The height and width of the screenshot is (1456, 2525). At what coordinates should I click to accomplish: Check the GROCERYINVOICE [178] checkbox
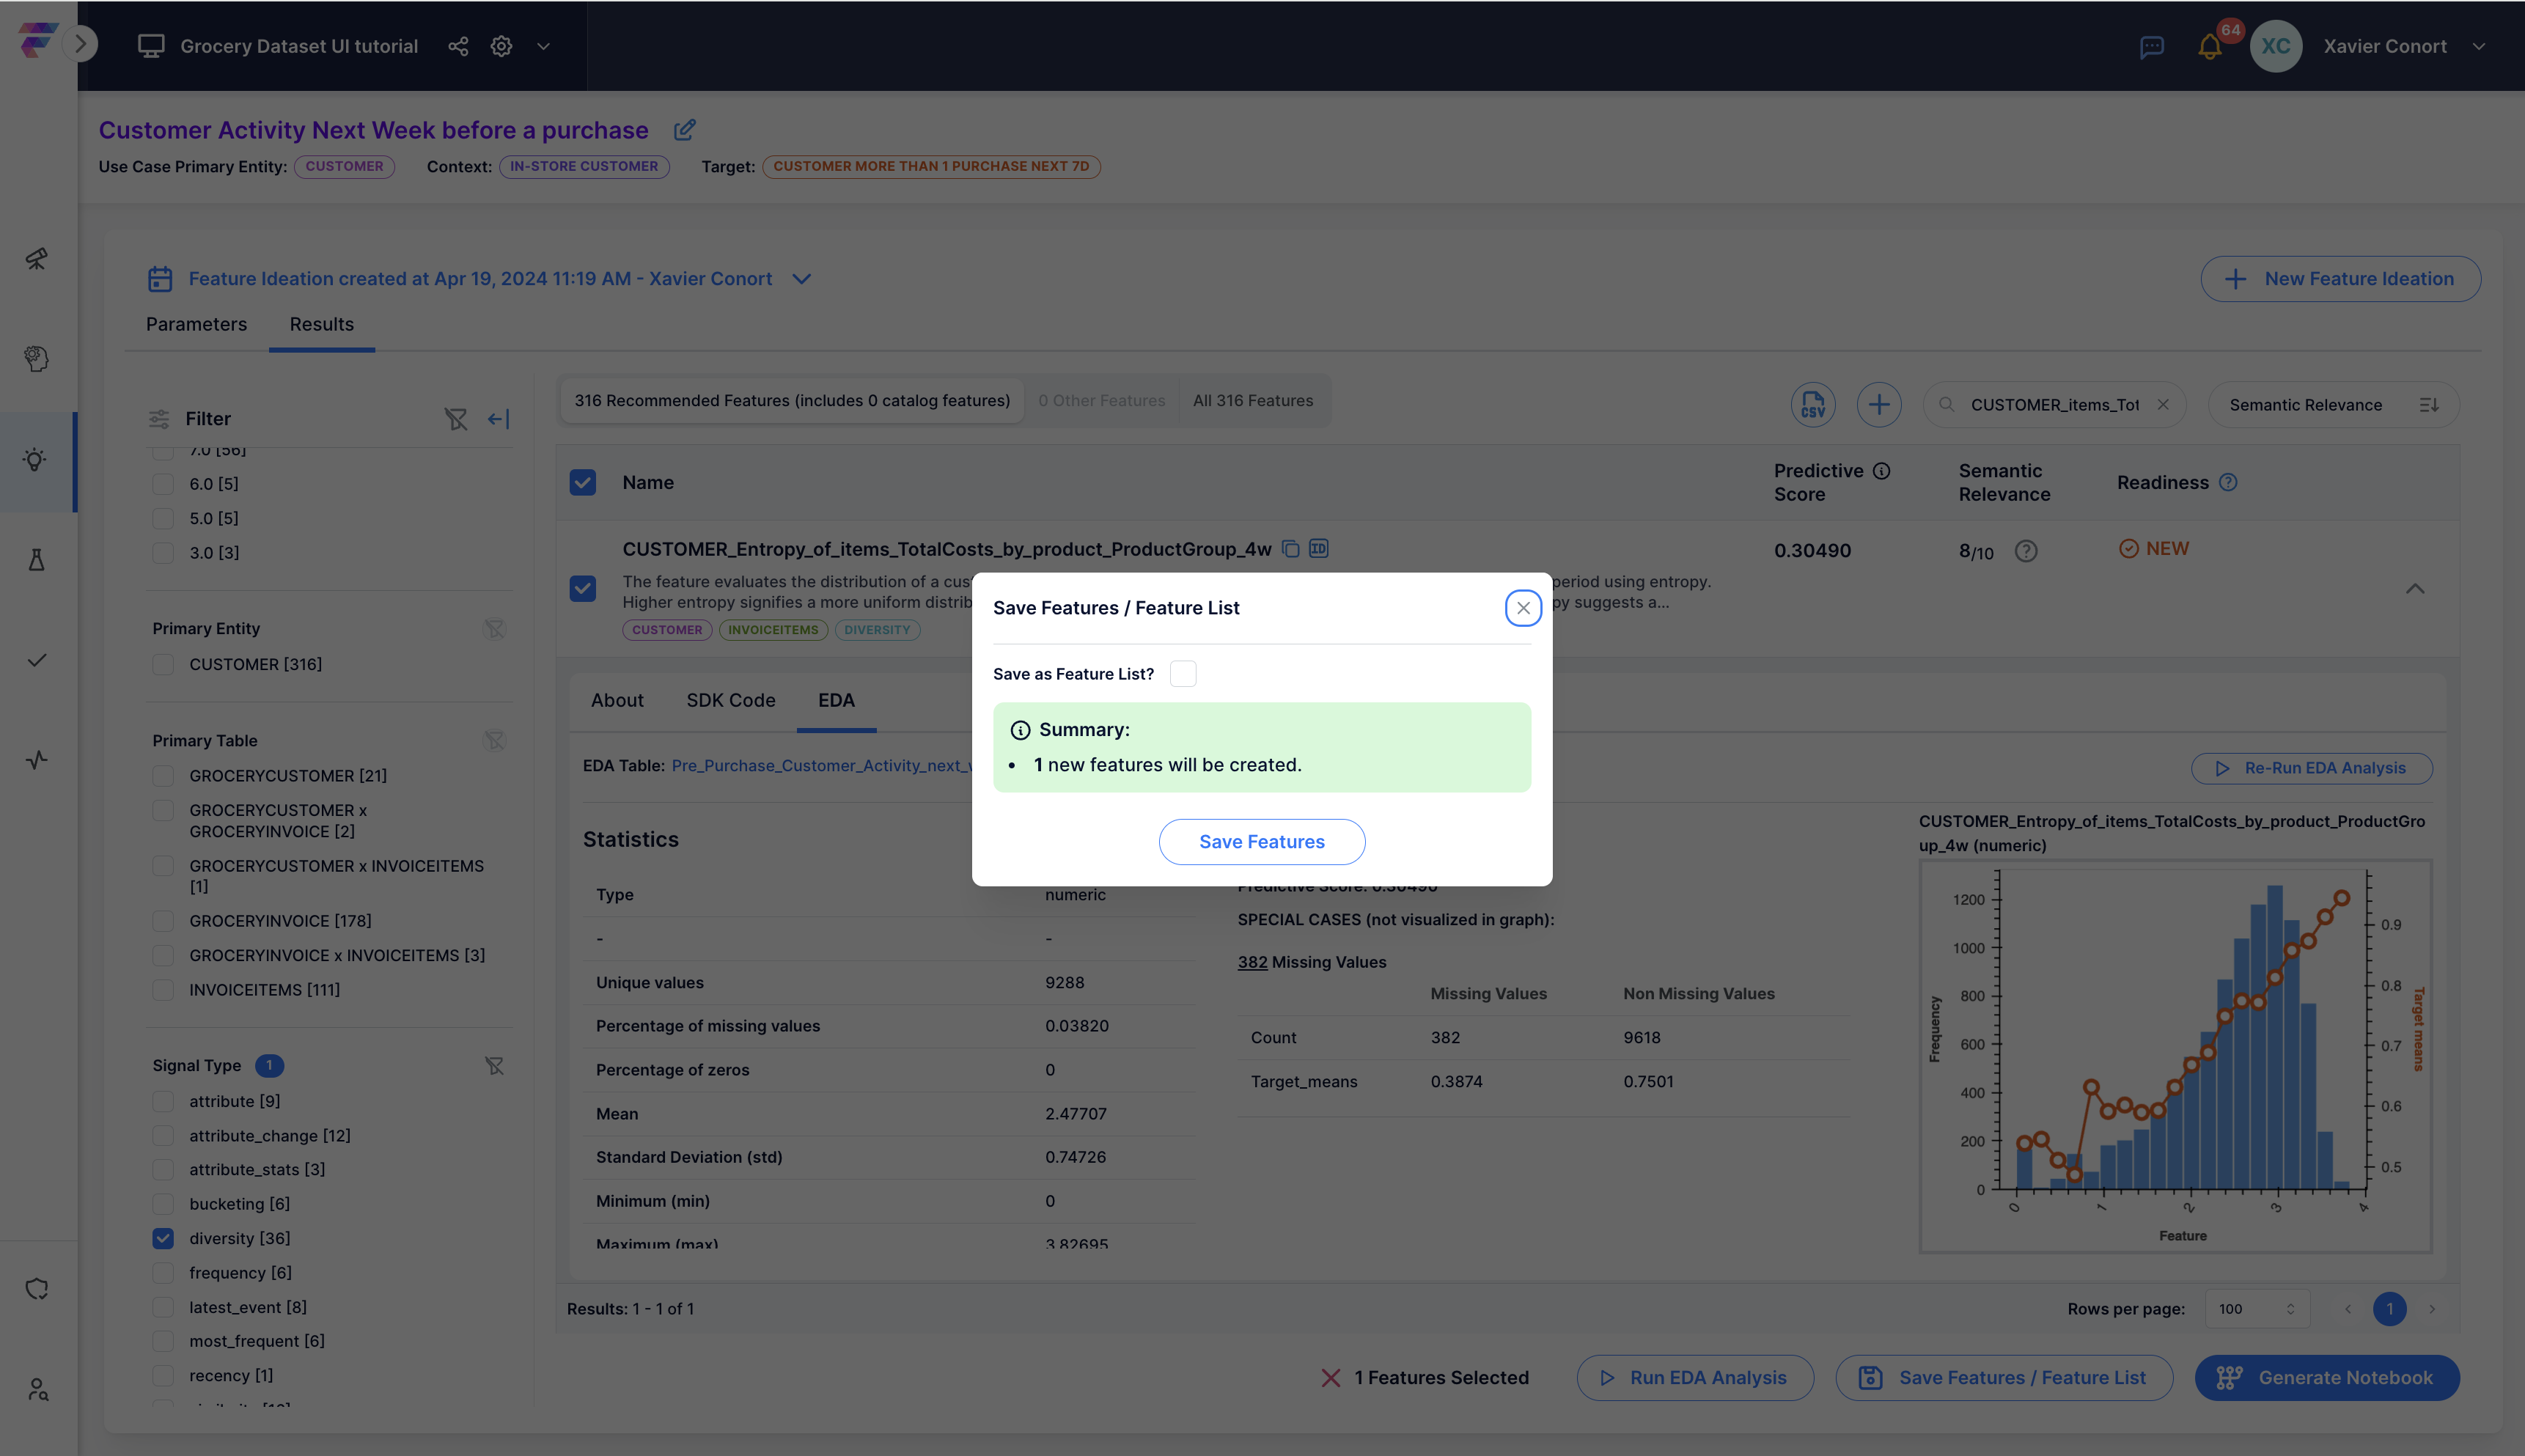163,921
